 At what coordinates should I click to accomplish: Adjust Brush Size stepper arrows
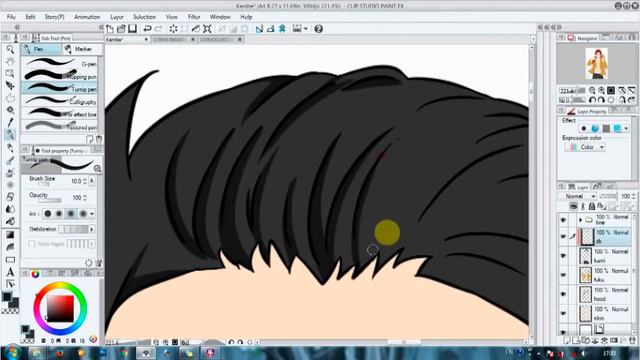(85, 181)
